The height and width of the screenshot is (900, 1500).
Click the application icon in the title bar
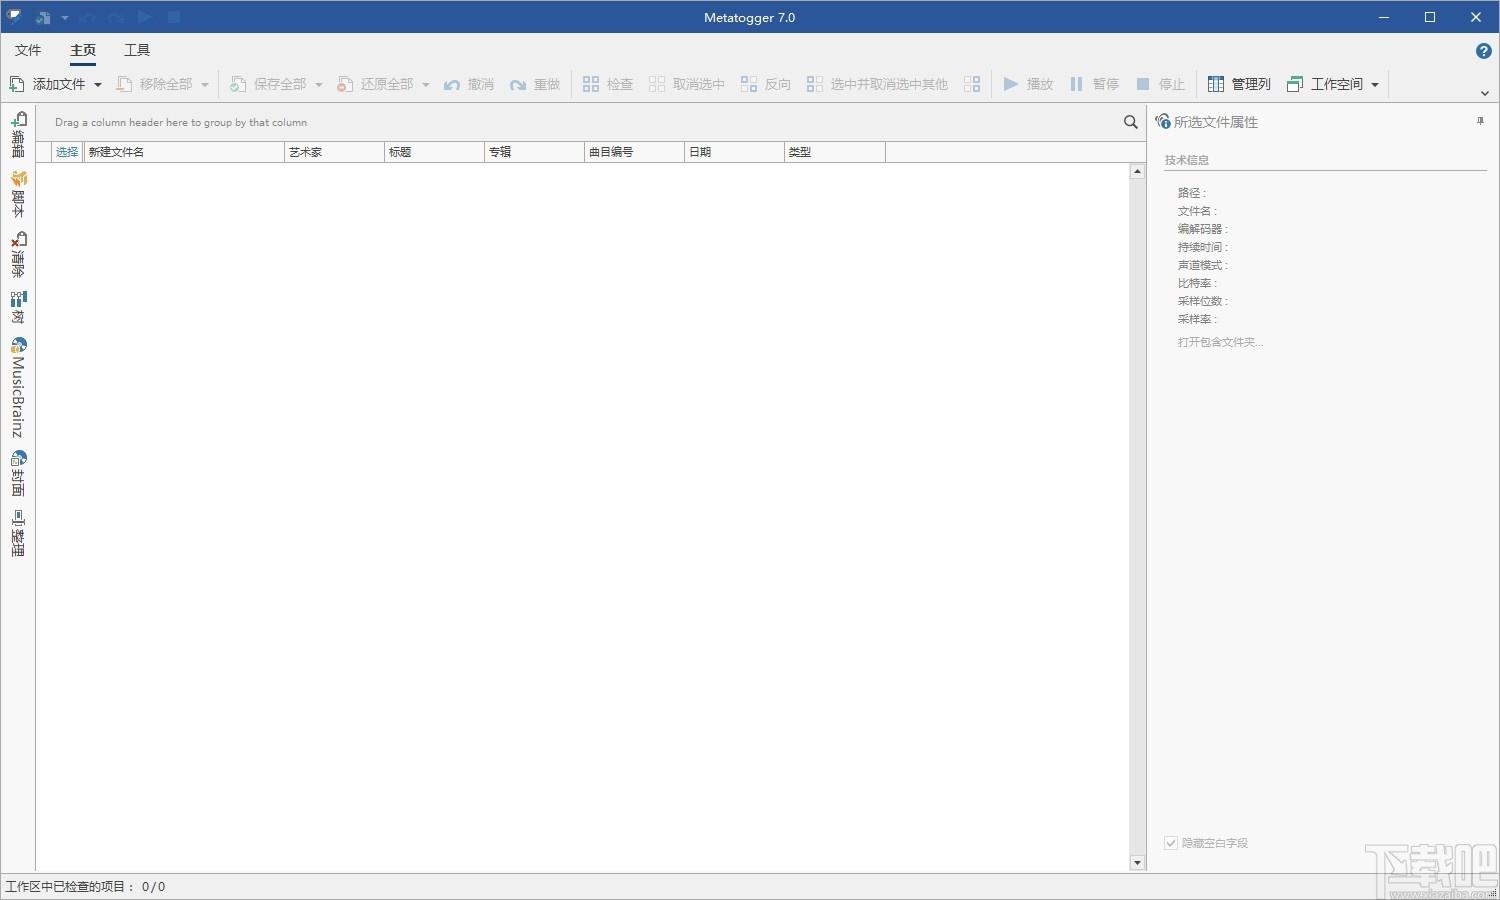(x=14, y=17)
